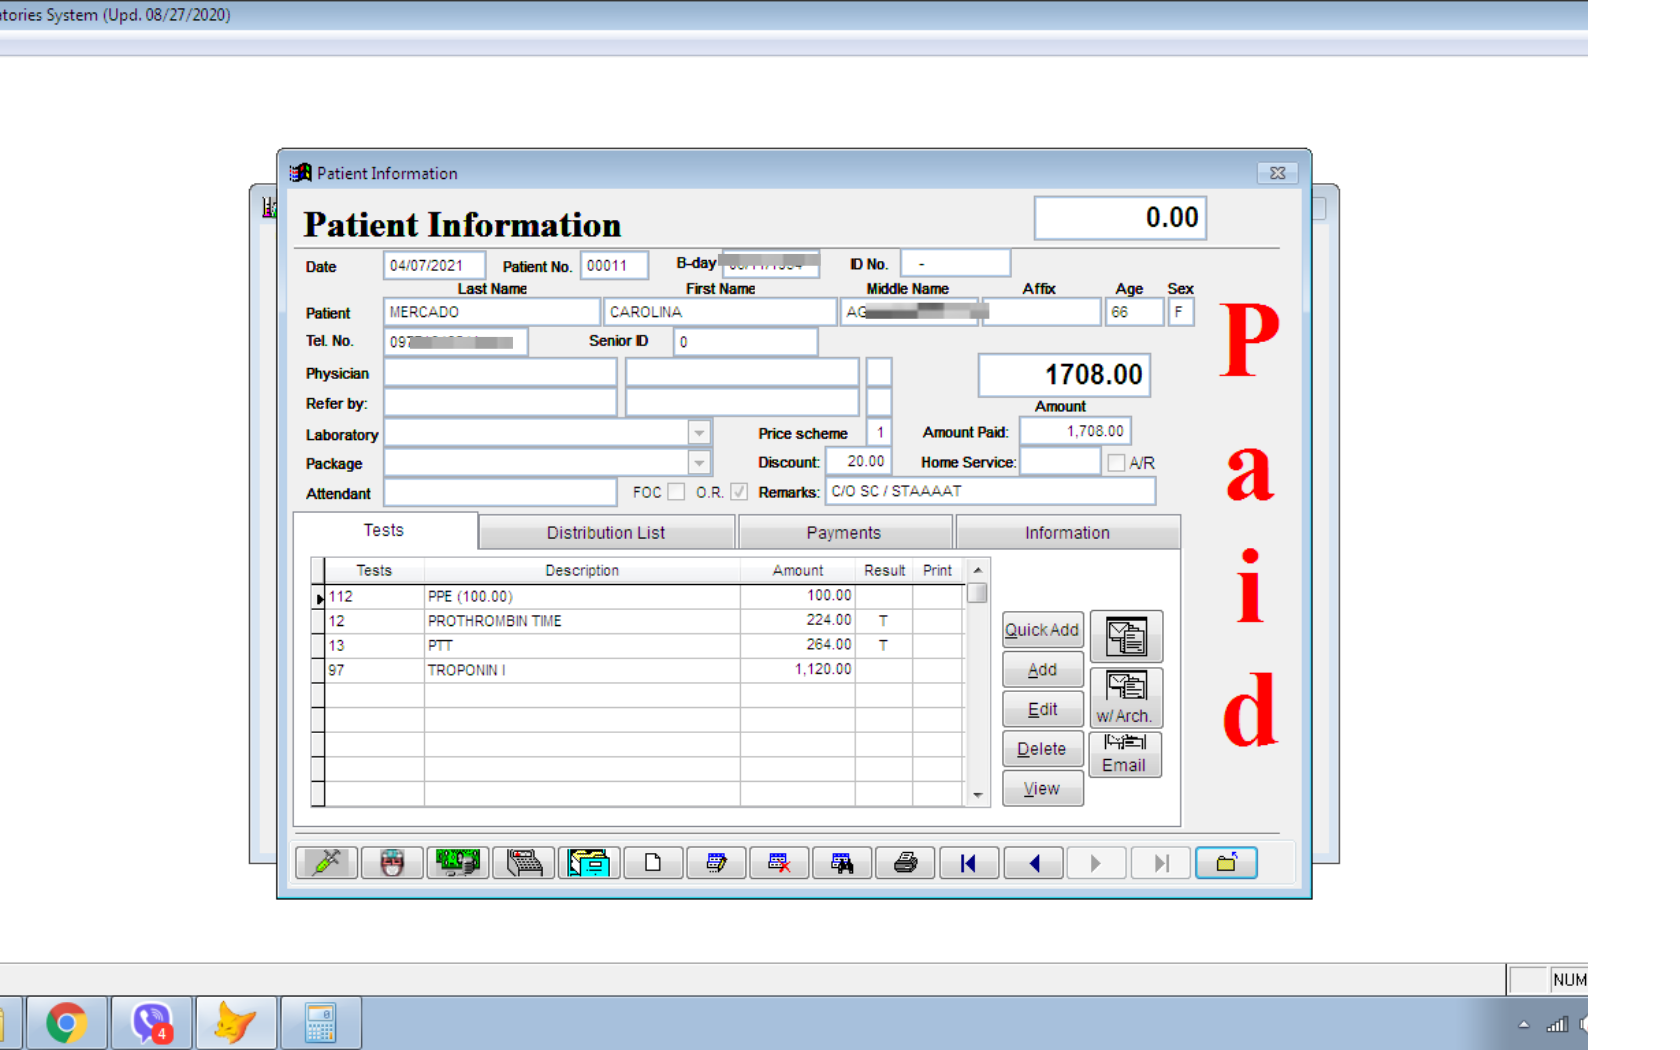This screenshot has height=1050, width=1680.
Task: Go to the first record
Action: (969, 863)
